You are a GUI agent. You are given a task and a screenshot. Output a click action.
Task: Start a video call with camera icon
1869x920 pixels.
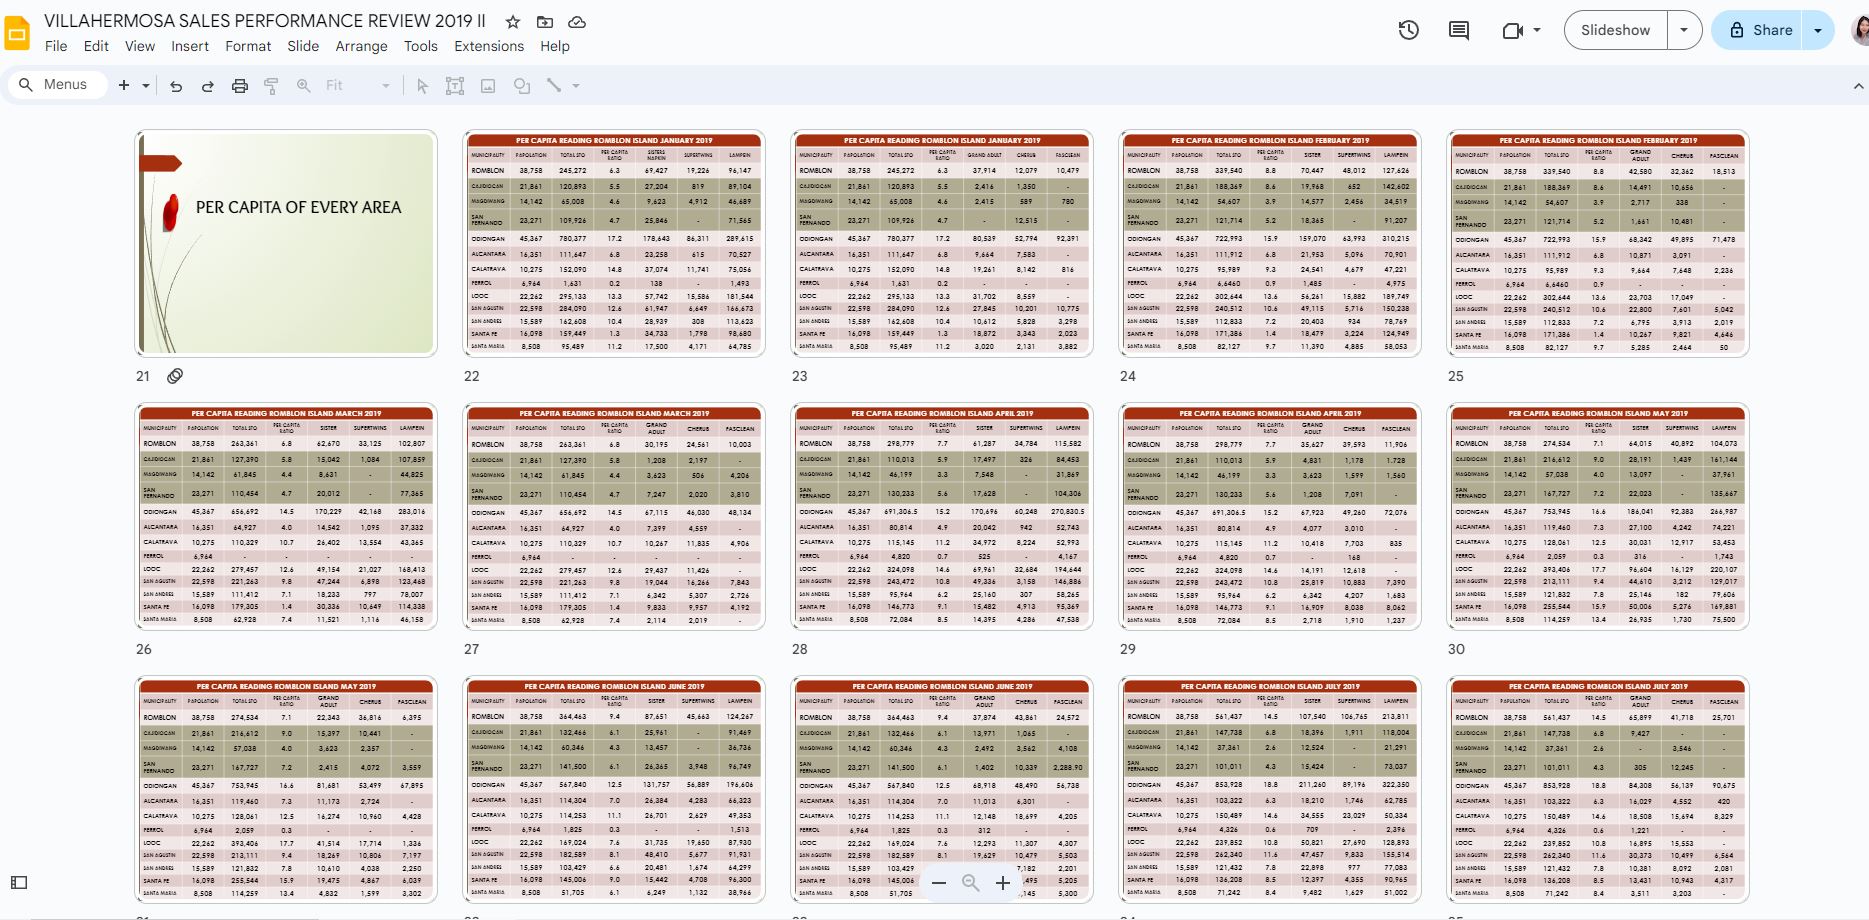click(1512, 30)
